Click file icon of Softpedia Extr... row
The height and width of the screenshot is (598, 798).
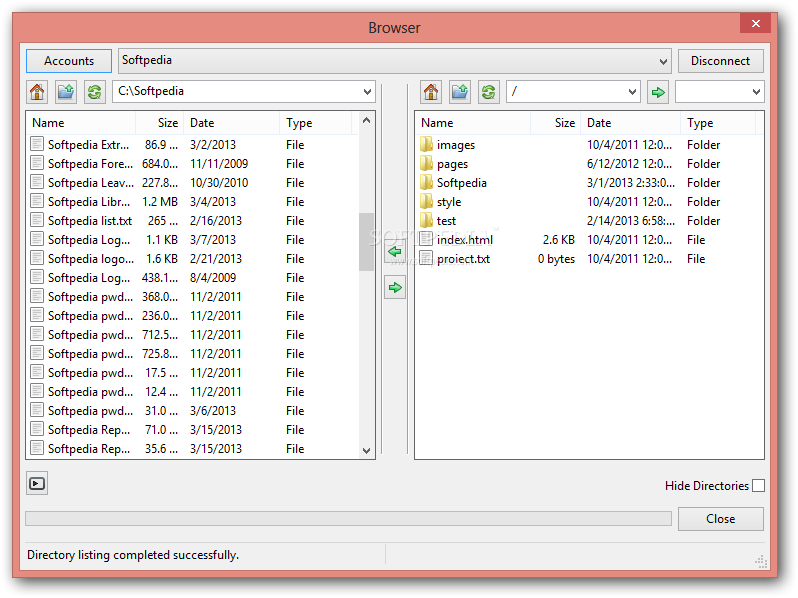coord(37,145)
